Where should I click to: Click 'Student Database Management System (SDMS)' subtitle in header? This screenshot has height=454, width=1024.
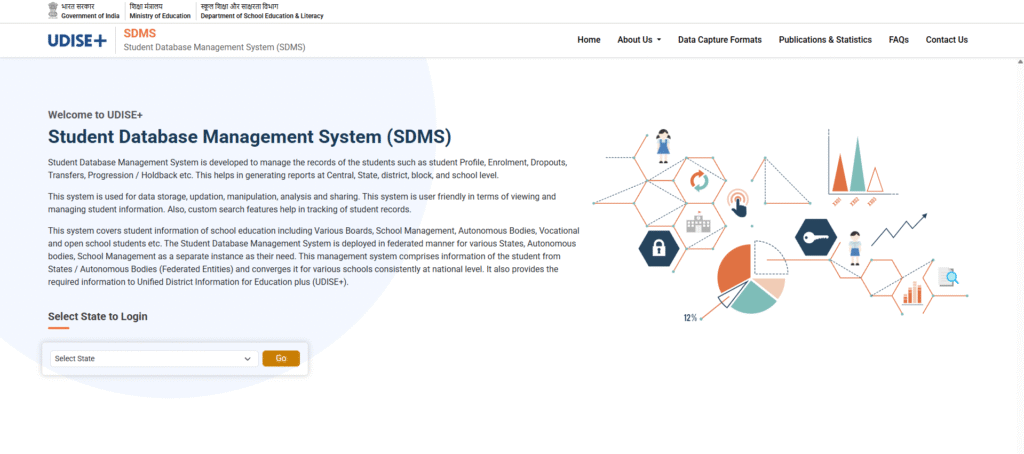coord(214,48)
